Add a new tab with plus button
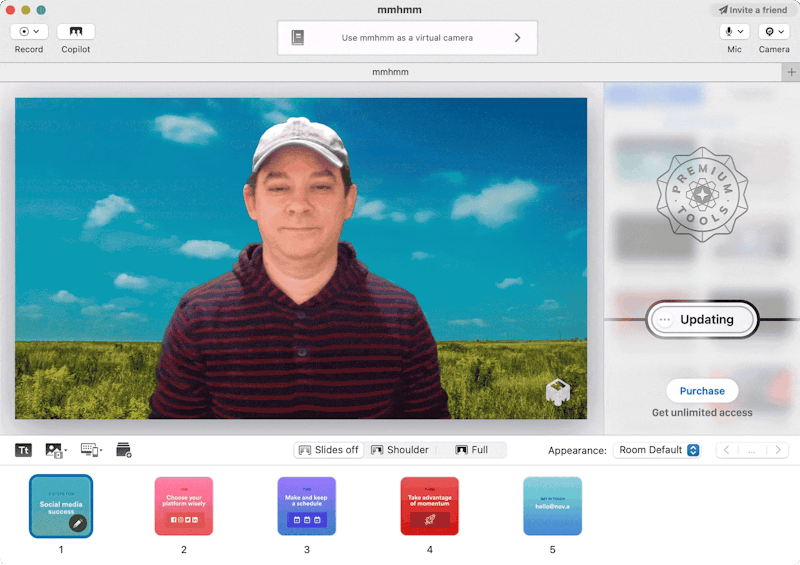800x565 pixels. pyautogui.click(x=791, y=72)
